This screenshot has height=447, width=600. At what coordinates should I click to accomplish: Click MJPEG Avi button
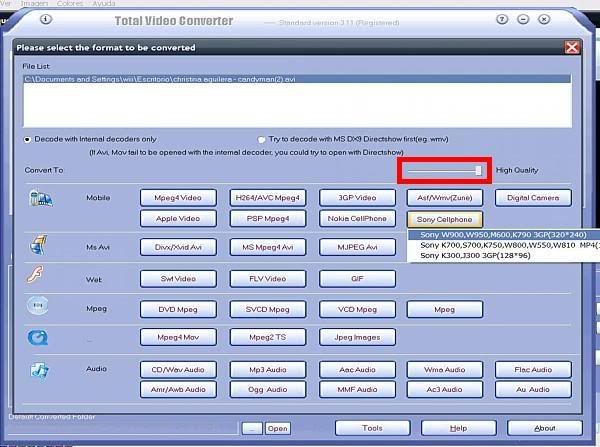357,247
